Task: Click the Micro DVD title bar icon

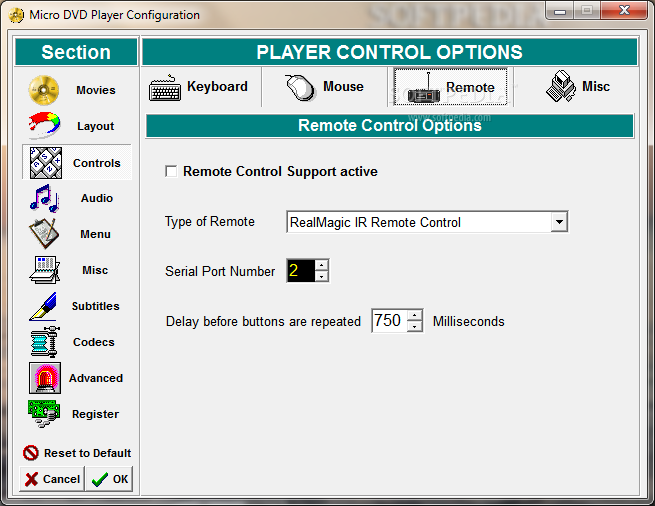Action: (16, 15)
